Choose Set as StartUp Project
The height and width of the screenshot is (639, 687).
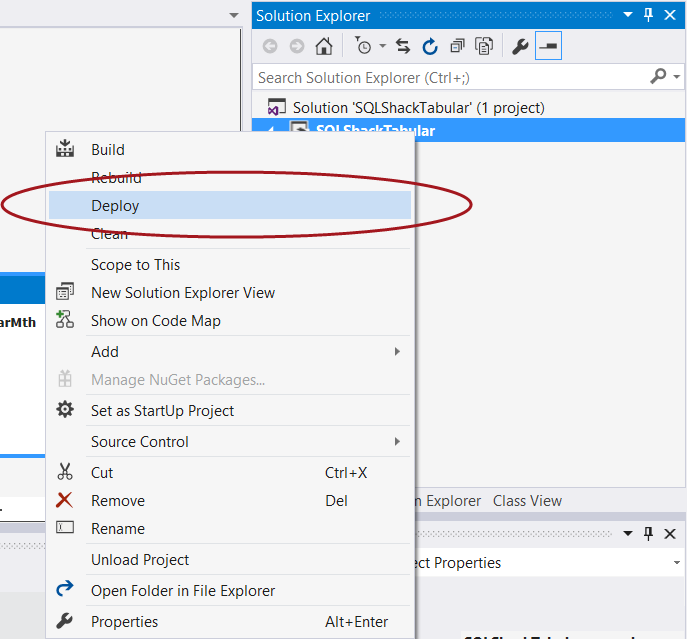[x=230, y=411]
